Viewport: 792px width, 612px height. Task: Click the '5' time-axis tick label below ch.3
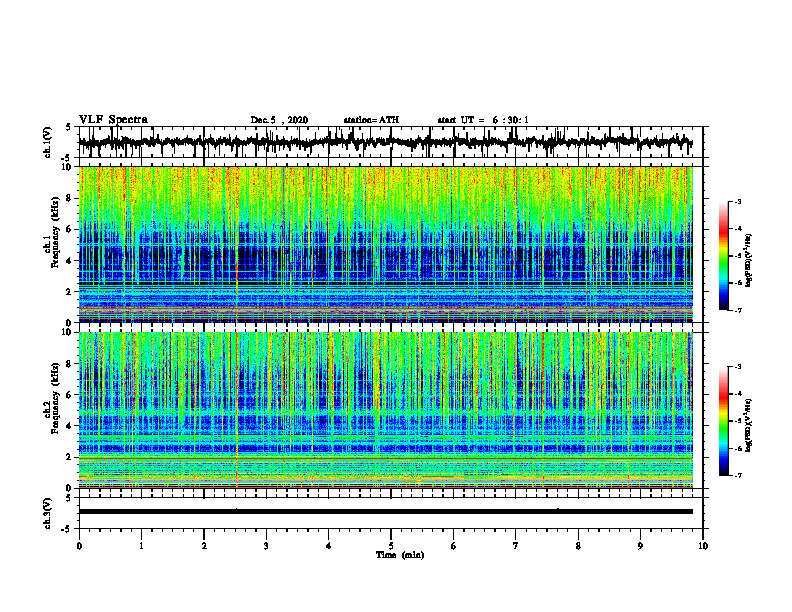click(x=391, y=546)
